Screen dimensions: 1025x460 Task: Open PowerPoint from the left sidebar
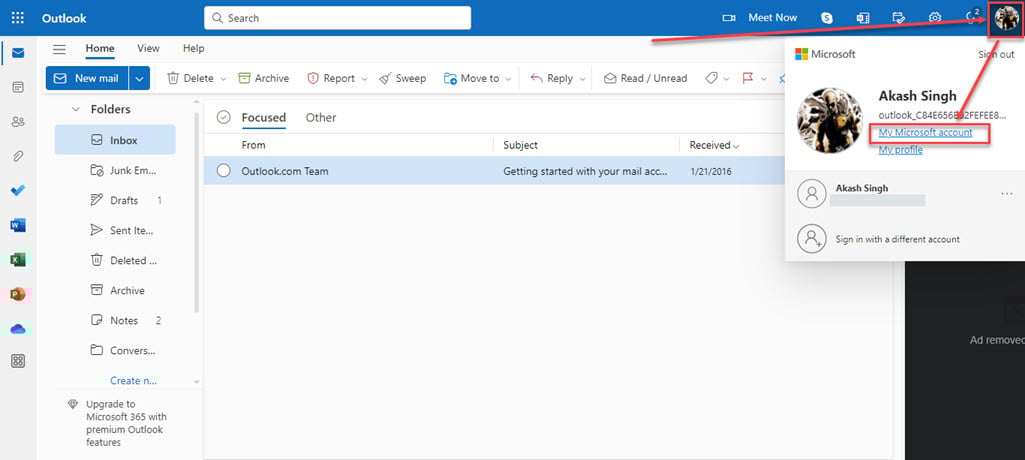click(x=18, y=294)
